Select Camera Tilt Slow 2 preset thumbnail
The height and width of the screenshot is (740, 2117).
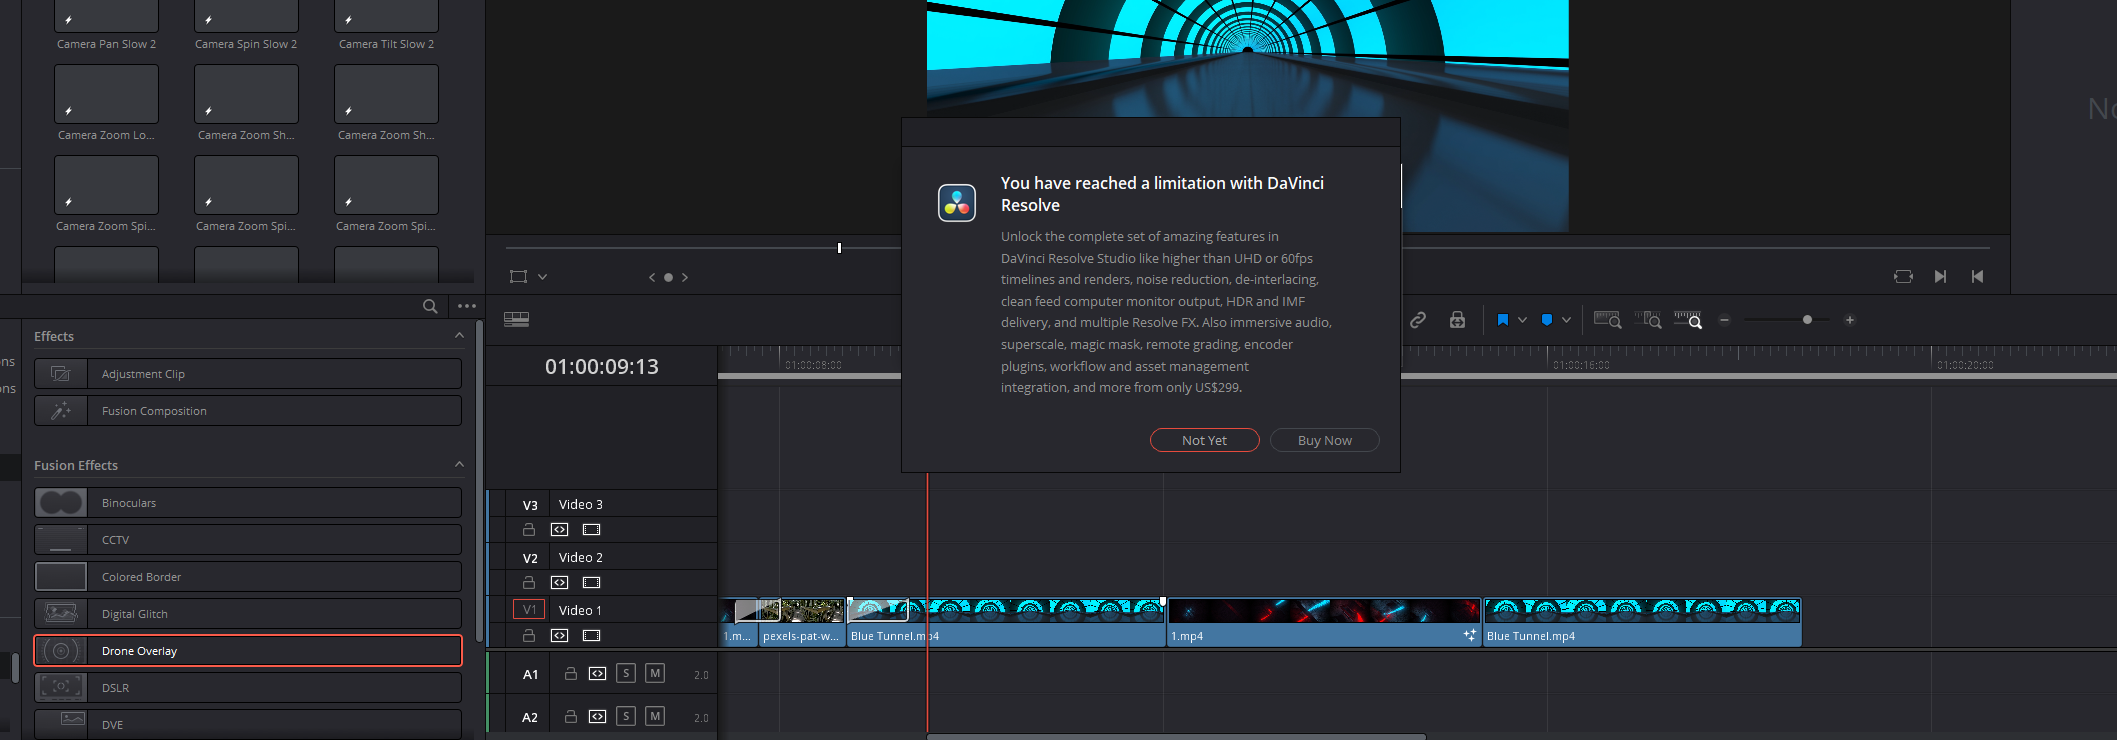click(x=386, y=16)
